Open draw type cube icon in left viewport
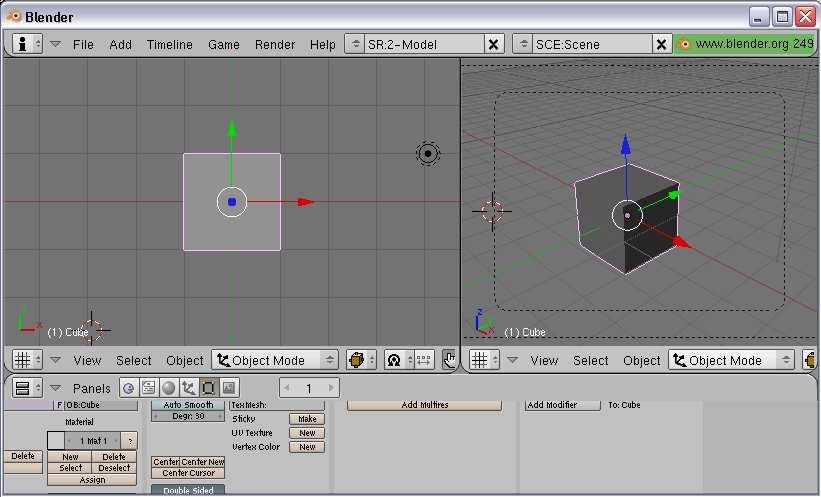 (x=361, y=360)
